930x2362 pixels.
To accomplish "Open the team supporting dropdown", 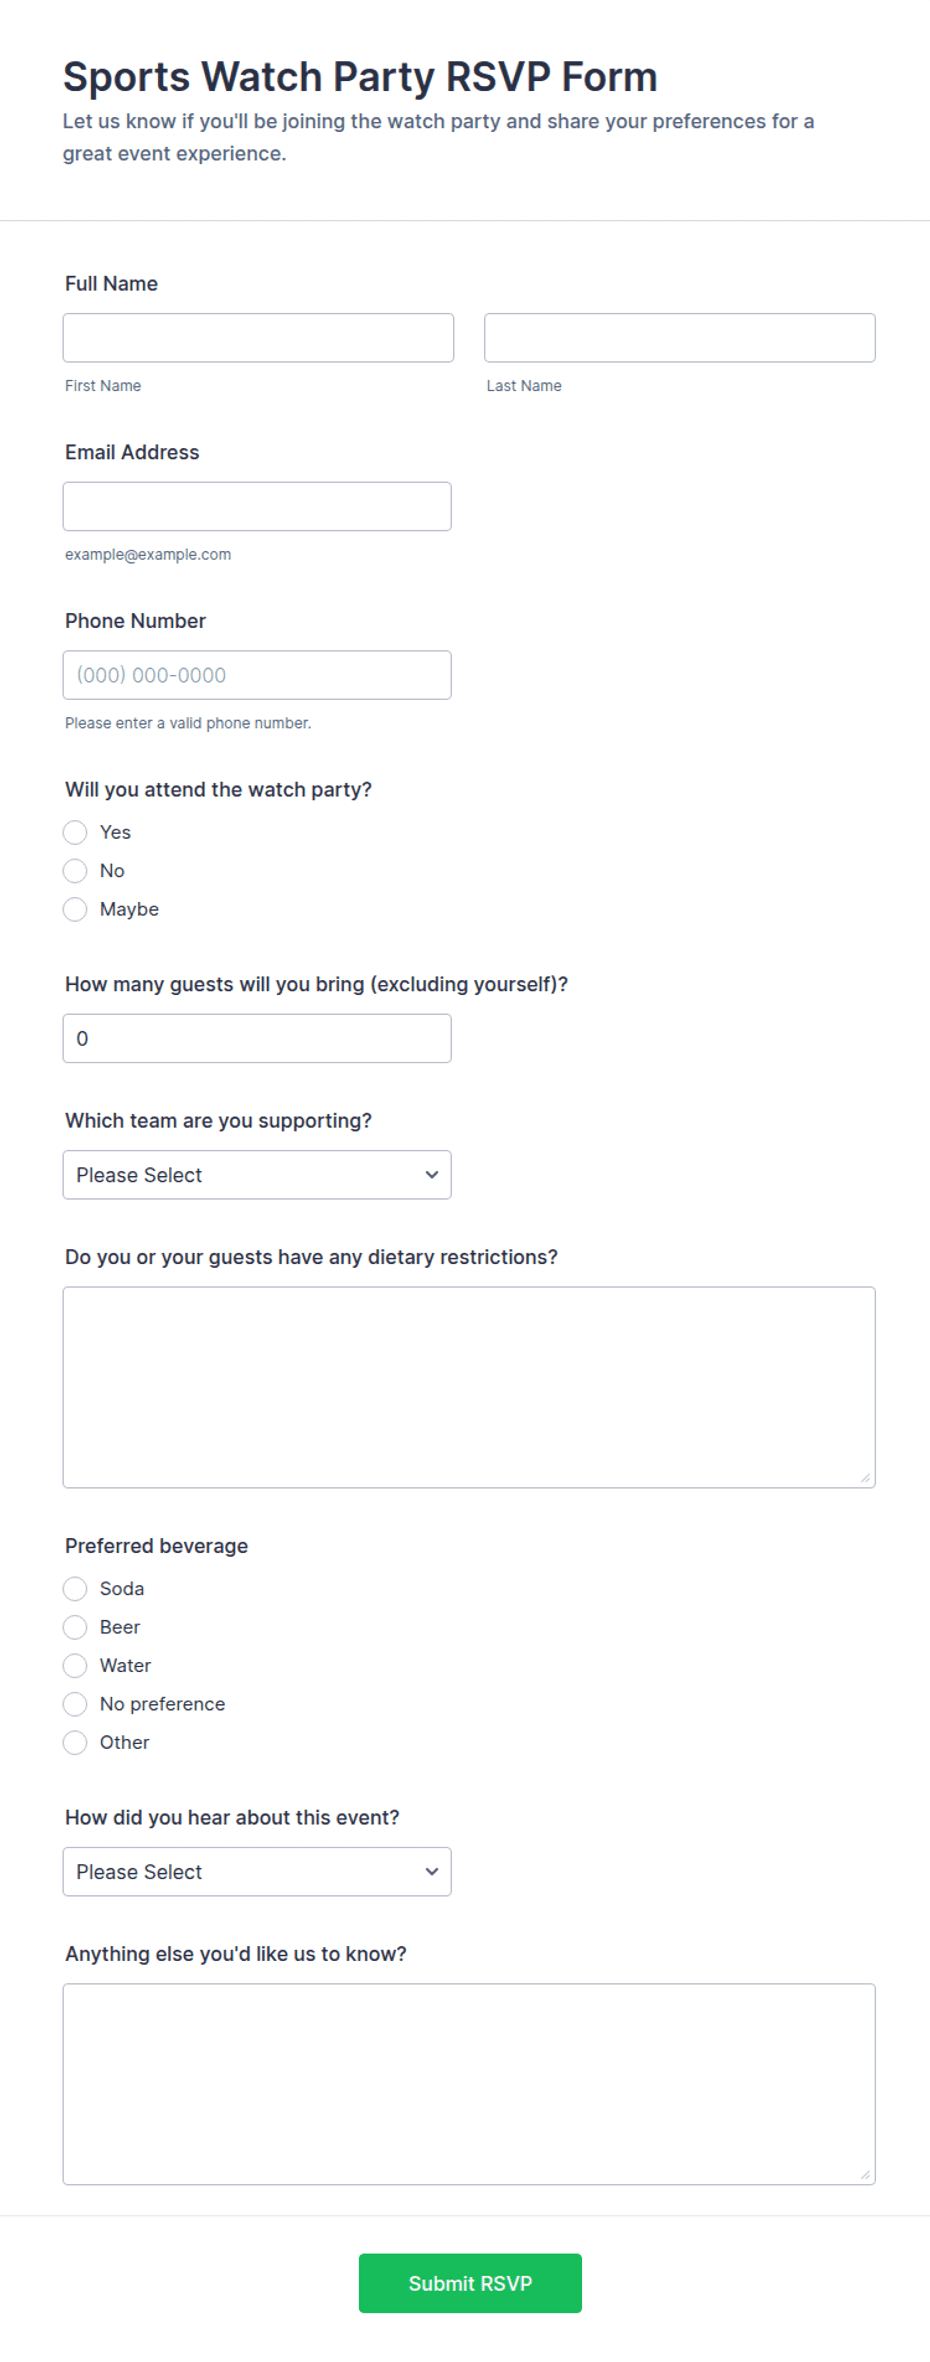I will 257,1175.
